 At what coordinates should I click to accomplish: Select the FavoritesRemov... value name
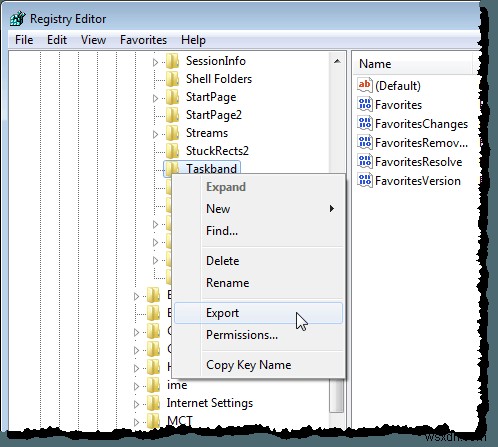point(421,143)
